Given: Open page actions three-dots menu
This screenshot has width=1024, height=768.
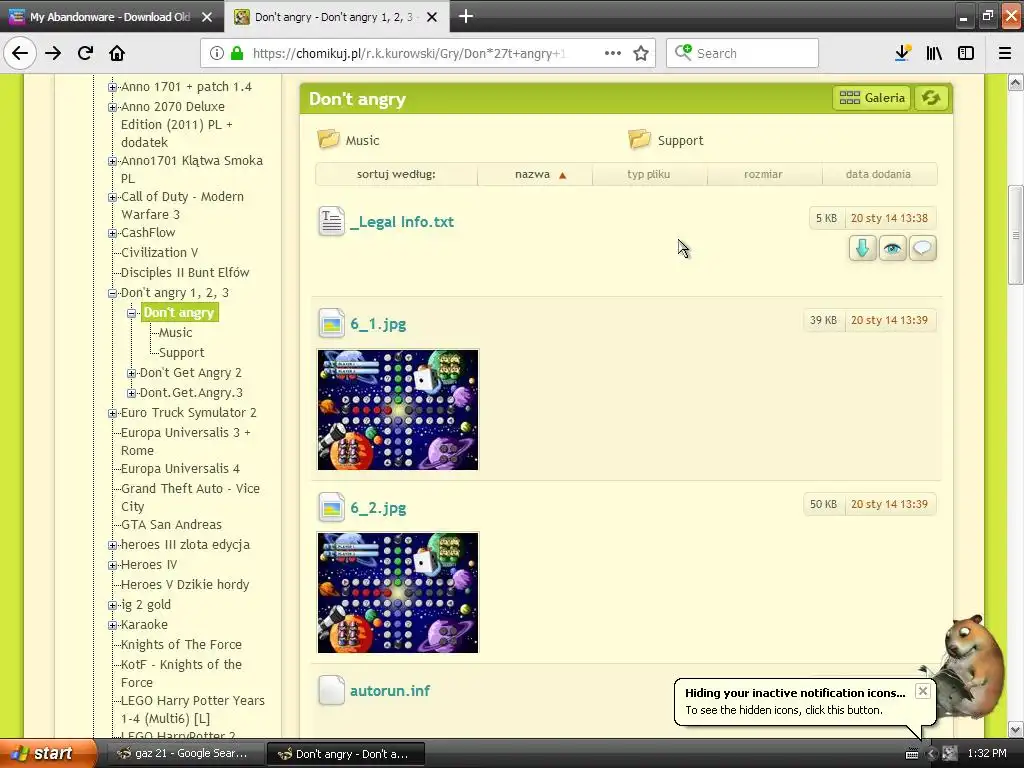Looking at the screenshot, I should (613, 53).
